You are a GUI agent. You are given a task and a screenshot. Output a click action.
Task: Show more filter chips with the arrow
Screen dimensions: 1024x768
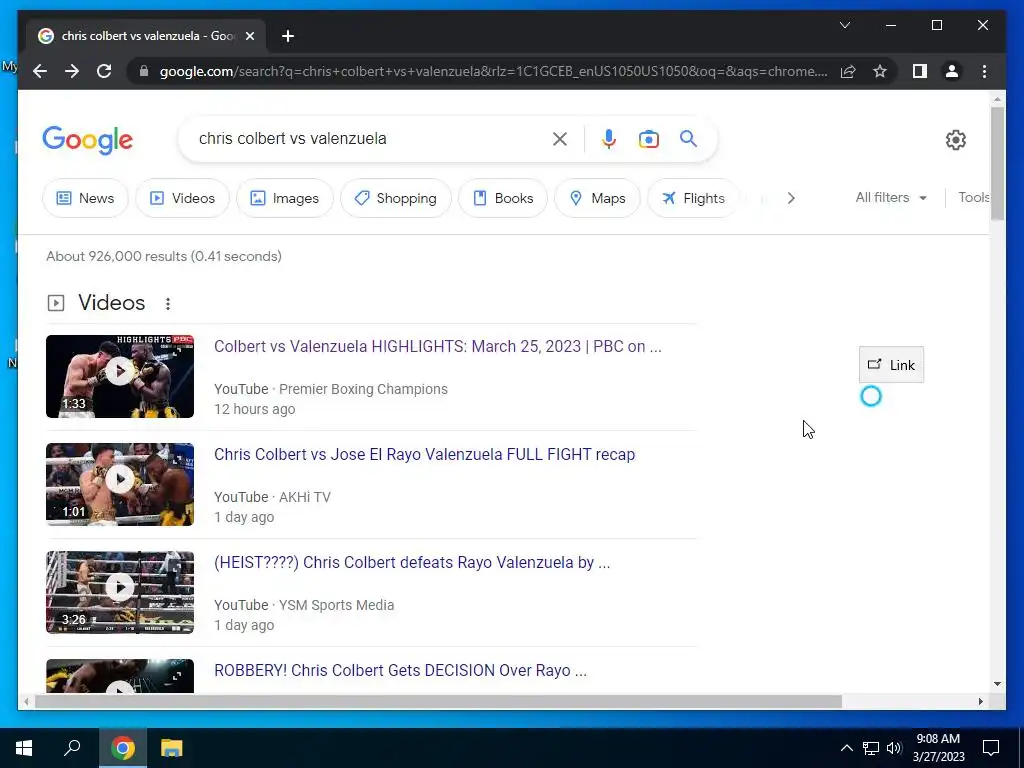791,198
